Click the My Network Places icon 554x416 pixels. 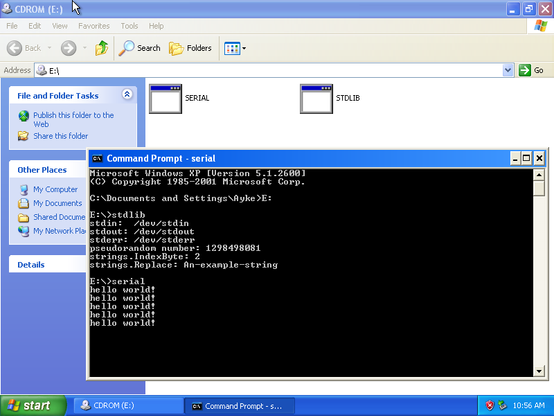[x=24, y=231]
